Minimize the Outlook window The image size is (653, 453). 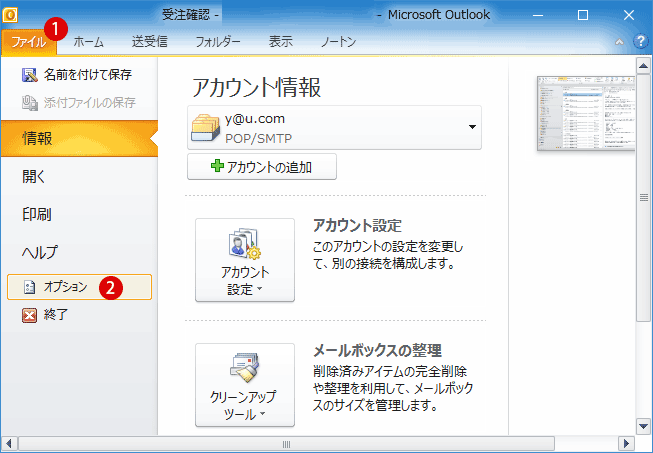(538, 15)
